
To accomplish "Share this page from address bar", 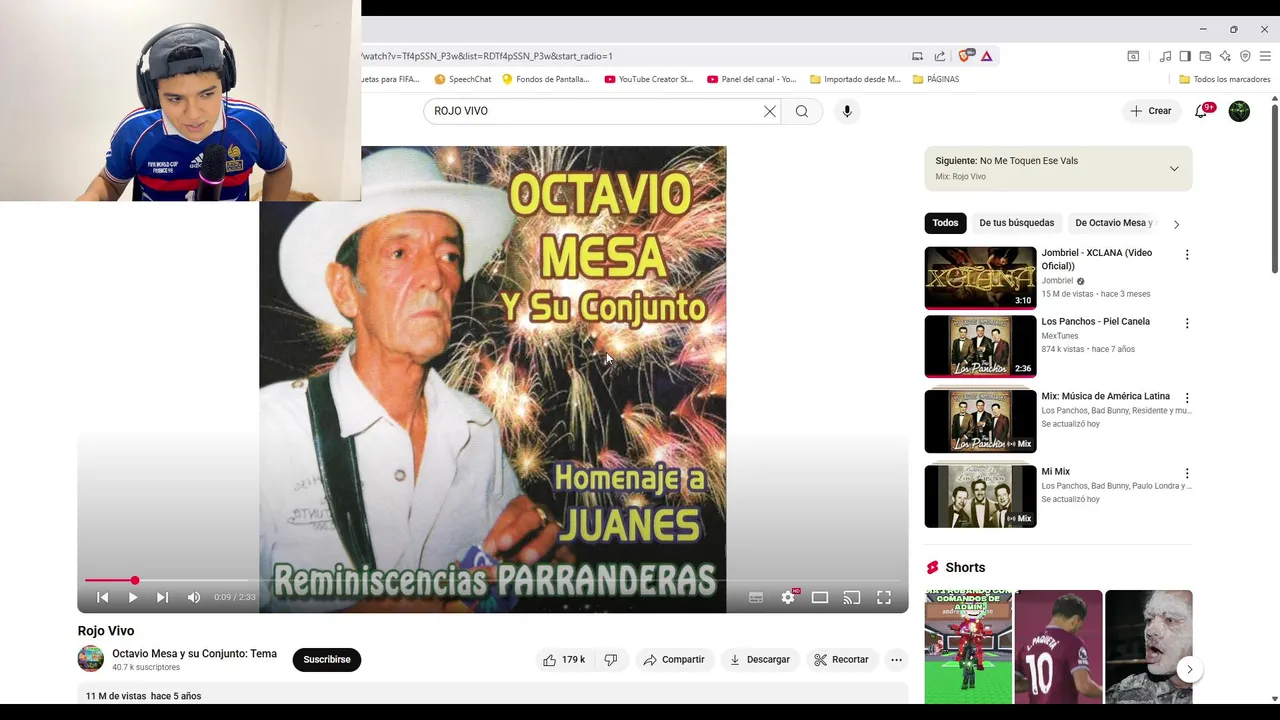I will (x=940, y=56).
